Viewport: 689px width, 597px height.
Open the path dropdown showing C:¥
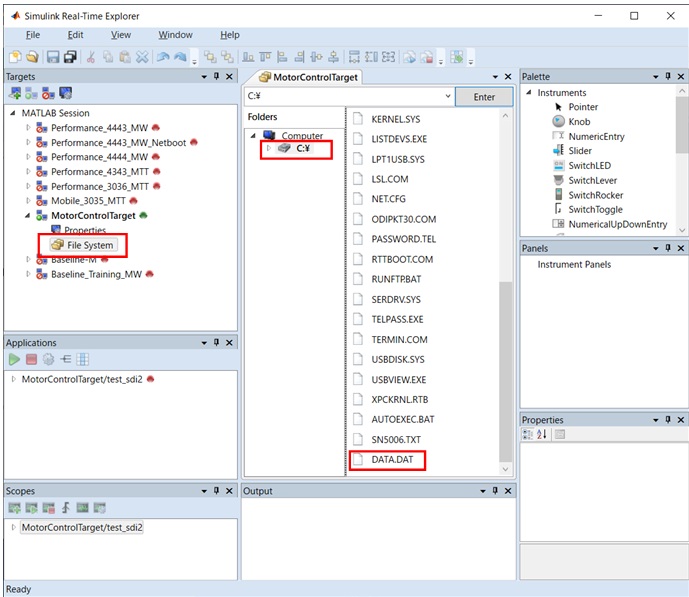(448, 96)
